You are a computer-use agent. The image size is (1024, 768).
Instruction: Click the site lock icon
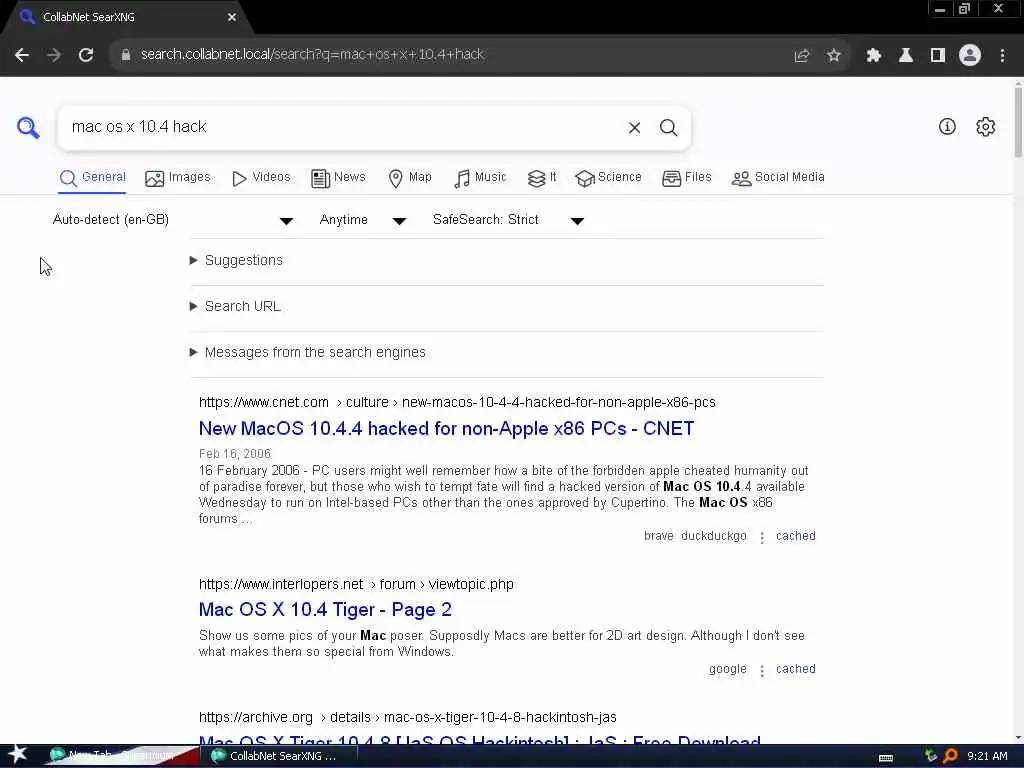[x=125, y=55]
